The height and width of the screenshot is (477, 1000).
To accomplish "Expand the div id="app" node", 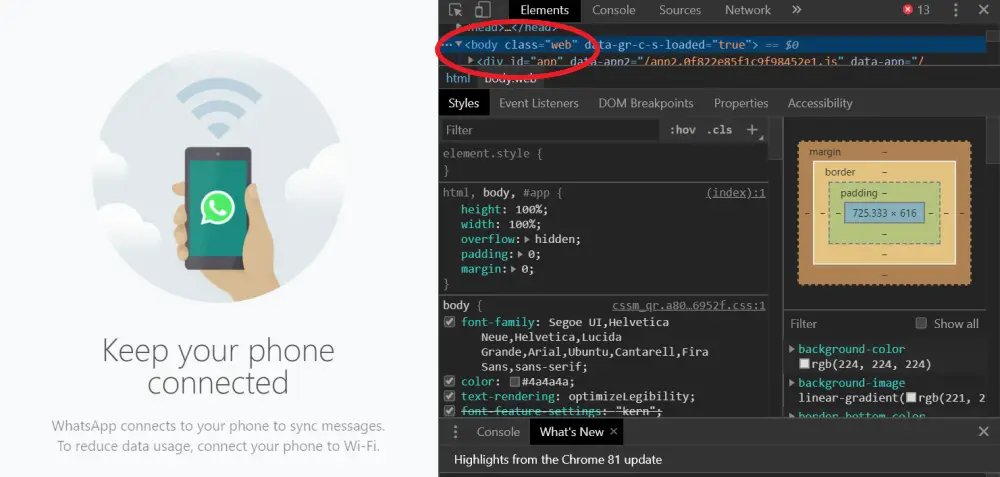I will point(471,60).
